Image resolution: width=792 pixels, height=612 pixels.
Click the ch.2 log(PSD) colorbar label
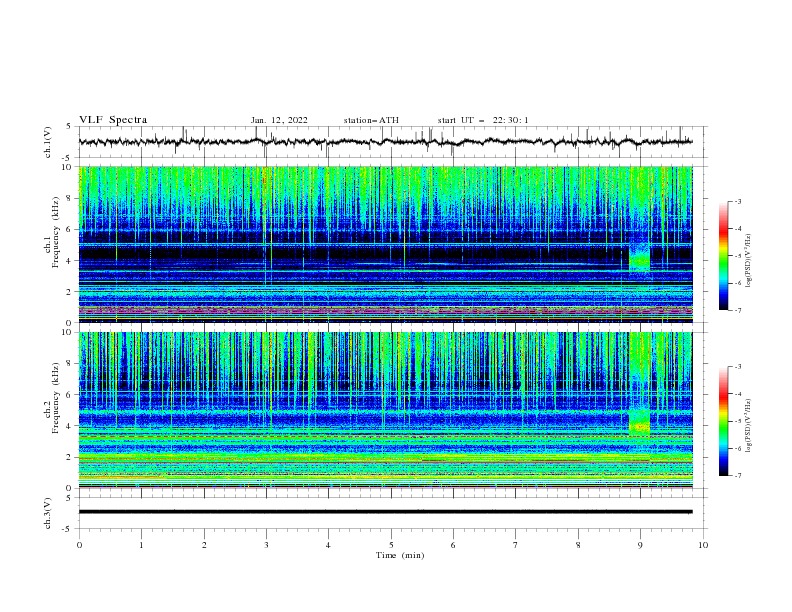pyautogui.click(x=749, y=426)
